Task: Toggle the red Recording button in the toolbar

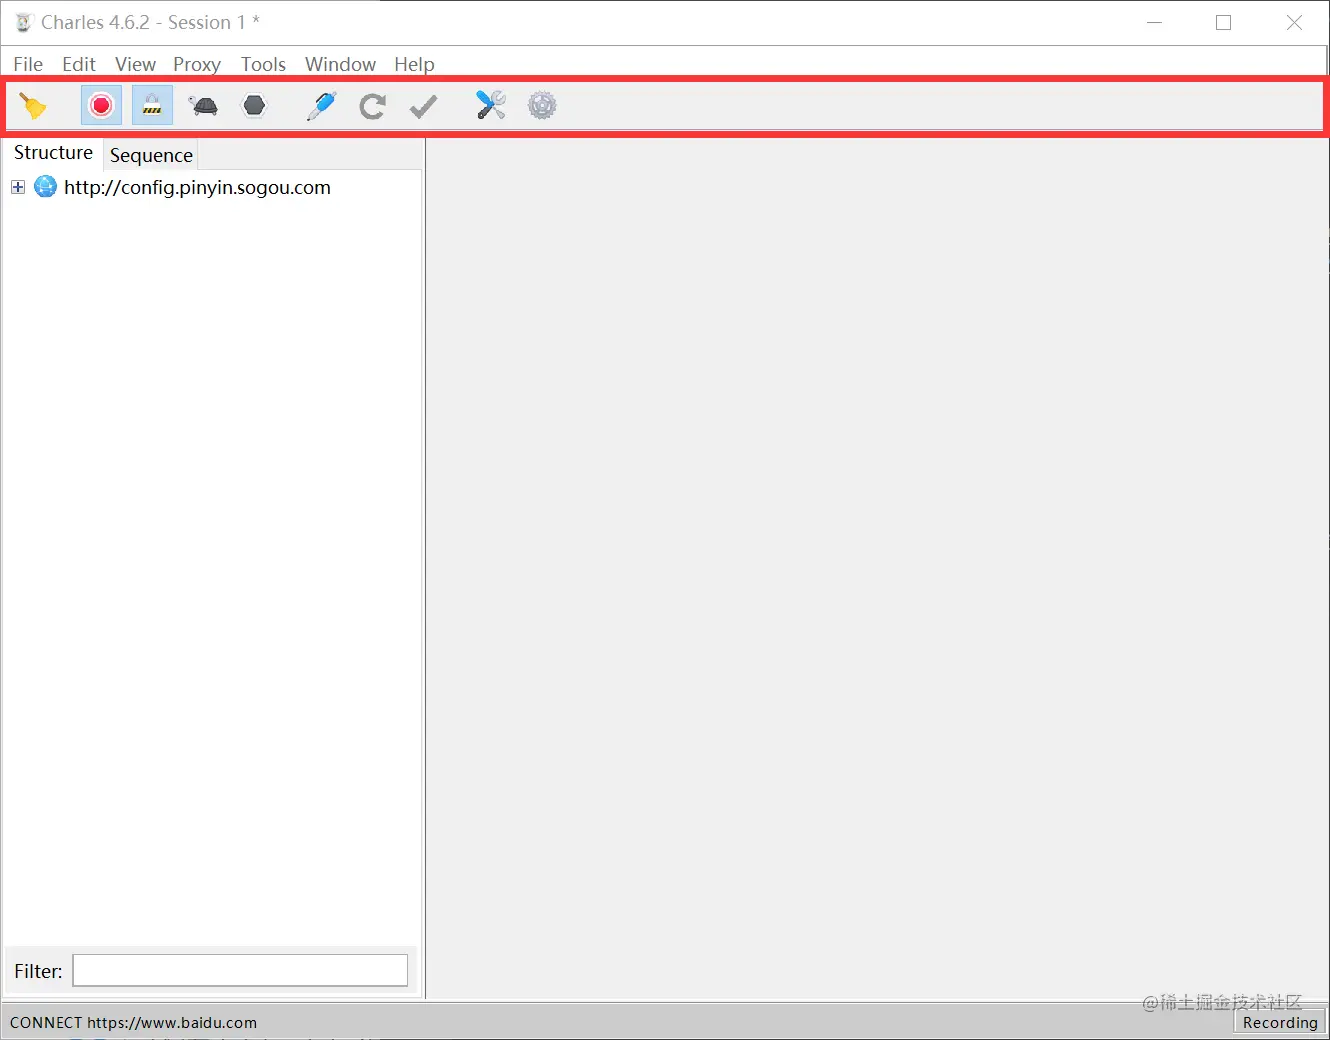Action: point(101,105)
